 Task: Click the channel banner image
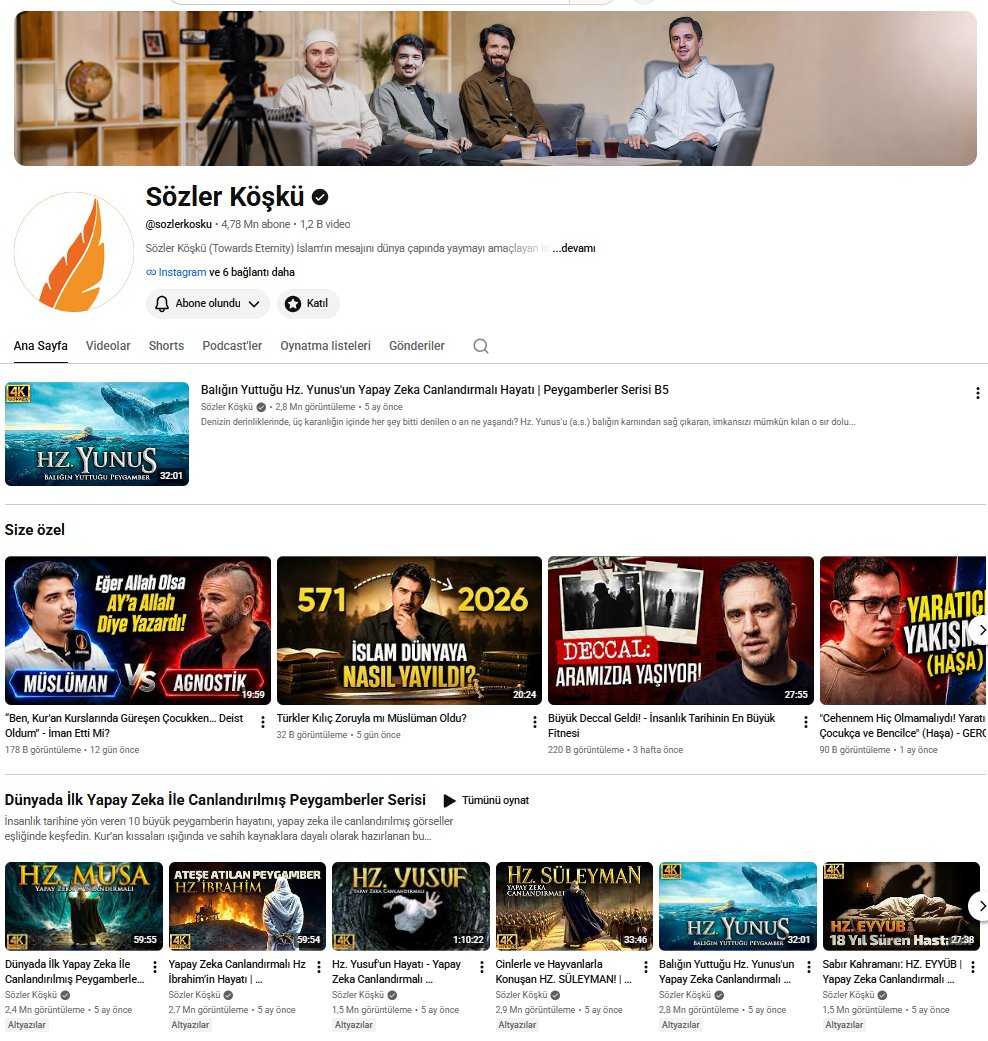click(495, 88)
